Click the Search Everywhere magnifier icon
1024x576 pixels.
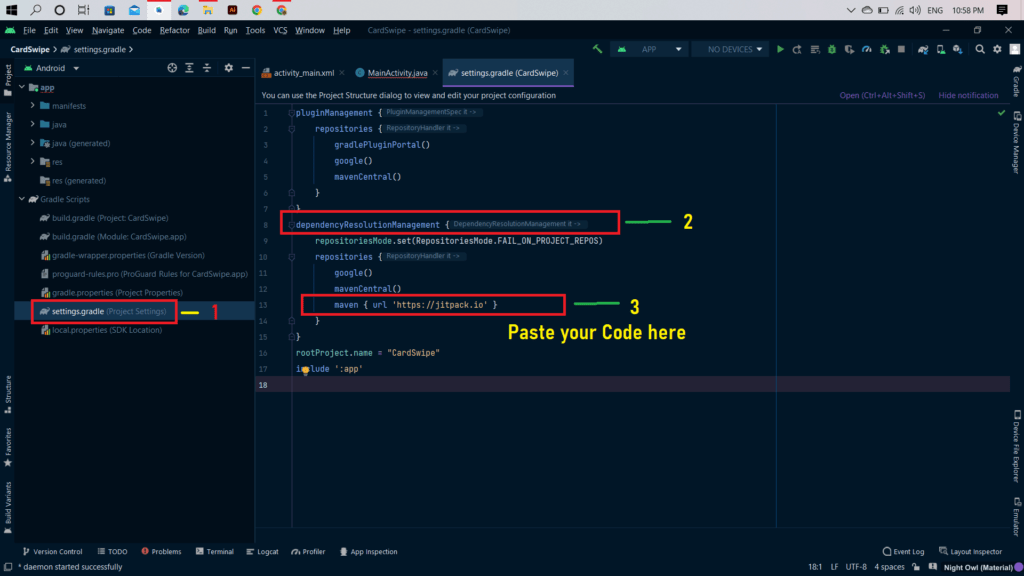(x=982, y=49)
